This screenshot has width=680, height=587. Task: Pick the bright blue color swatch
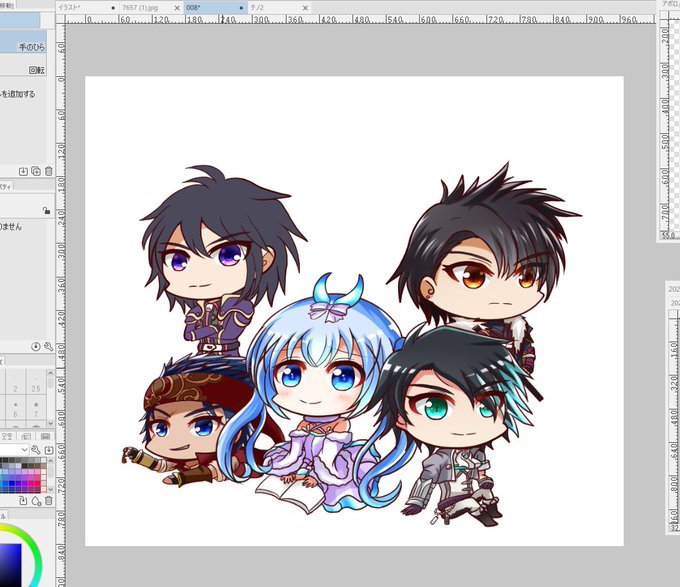13,483
